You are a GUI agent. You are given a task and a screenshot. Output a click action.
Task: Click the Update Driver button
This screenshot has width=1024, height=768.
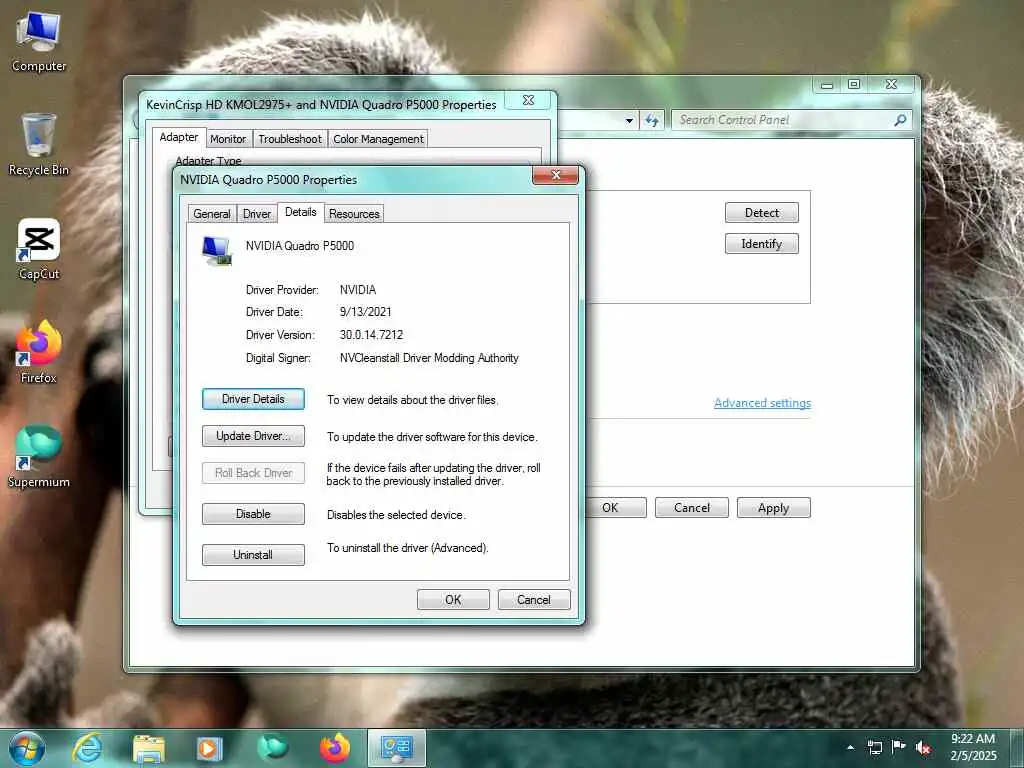pyautogui.click(x=253, y=436)
